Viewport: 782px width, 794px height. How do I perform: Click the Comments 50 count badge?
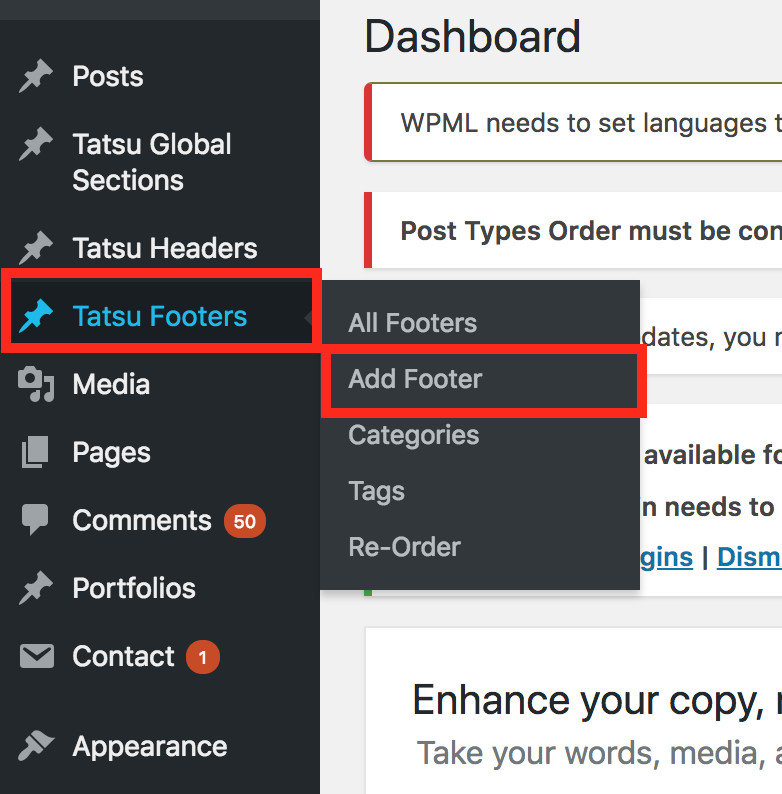[245, 521]
